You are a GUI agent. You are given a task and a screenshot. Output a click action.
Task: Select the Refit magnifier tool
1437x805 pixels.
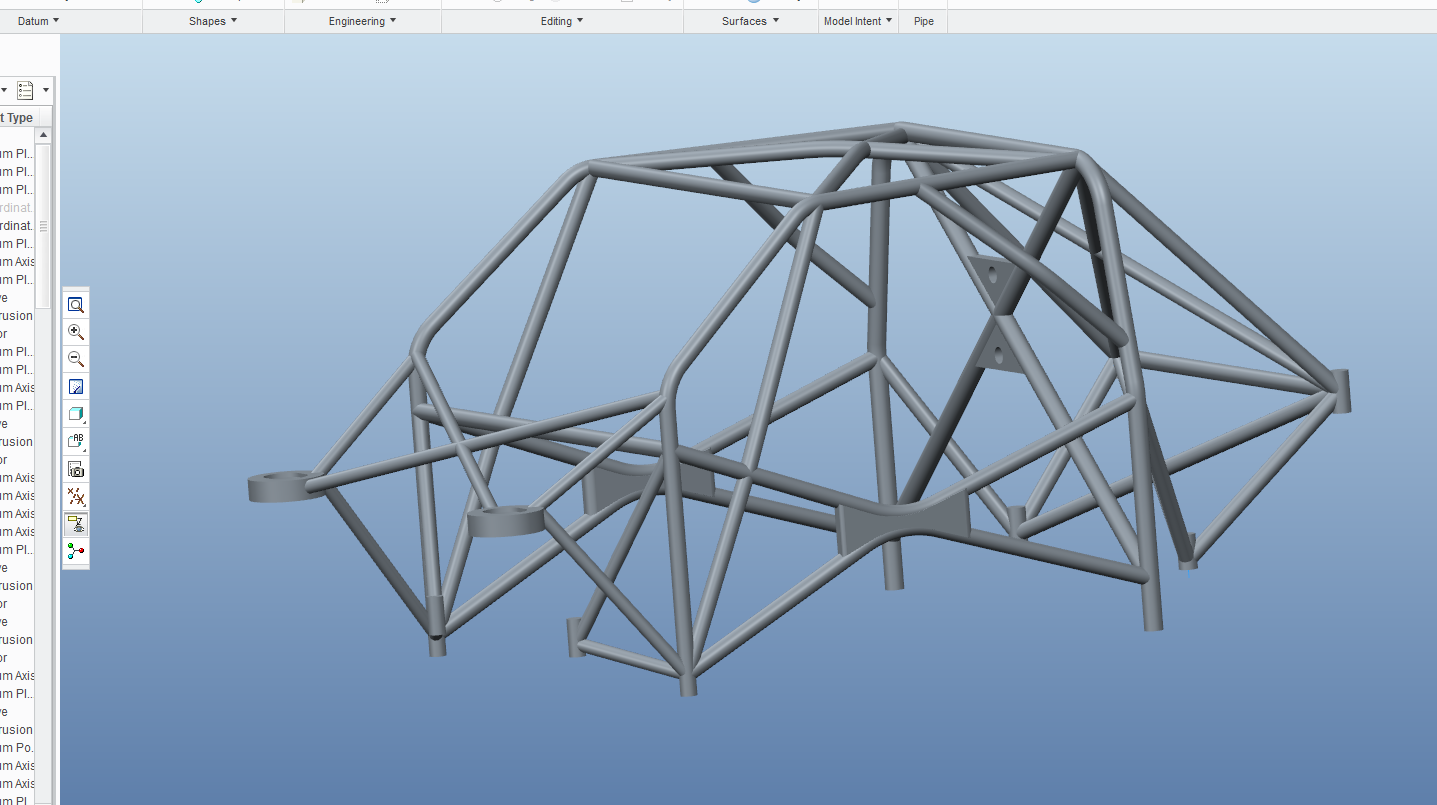[76, 304]
